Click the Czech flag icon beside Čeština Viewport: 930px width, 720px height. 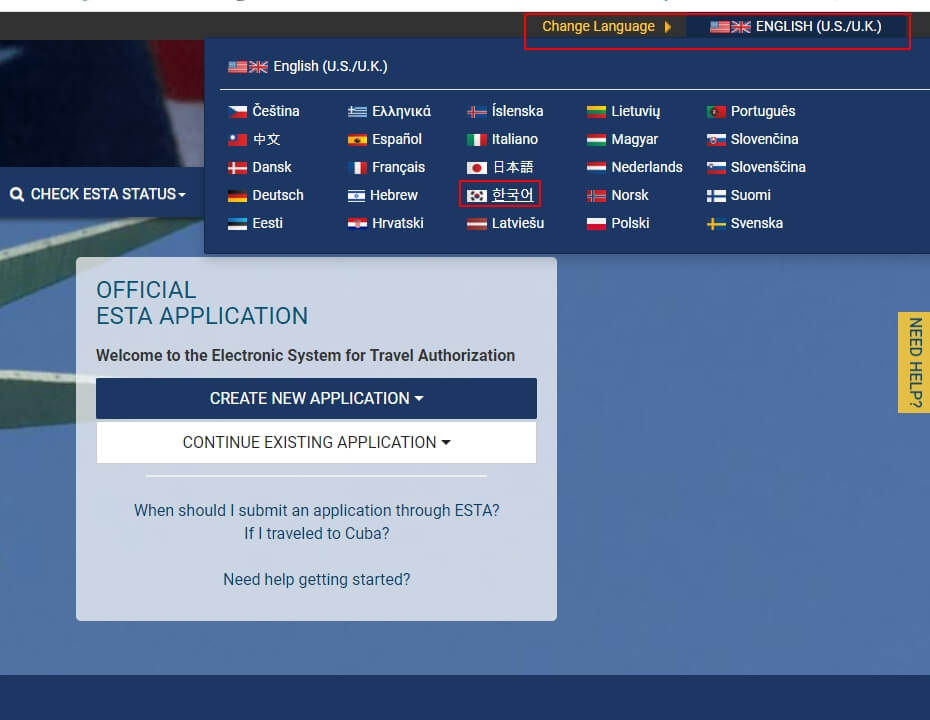tap(237, 111)
